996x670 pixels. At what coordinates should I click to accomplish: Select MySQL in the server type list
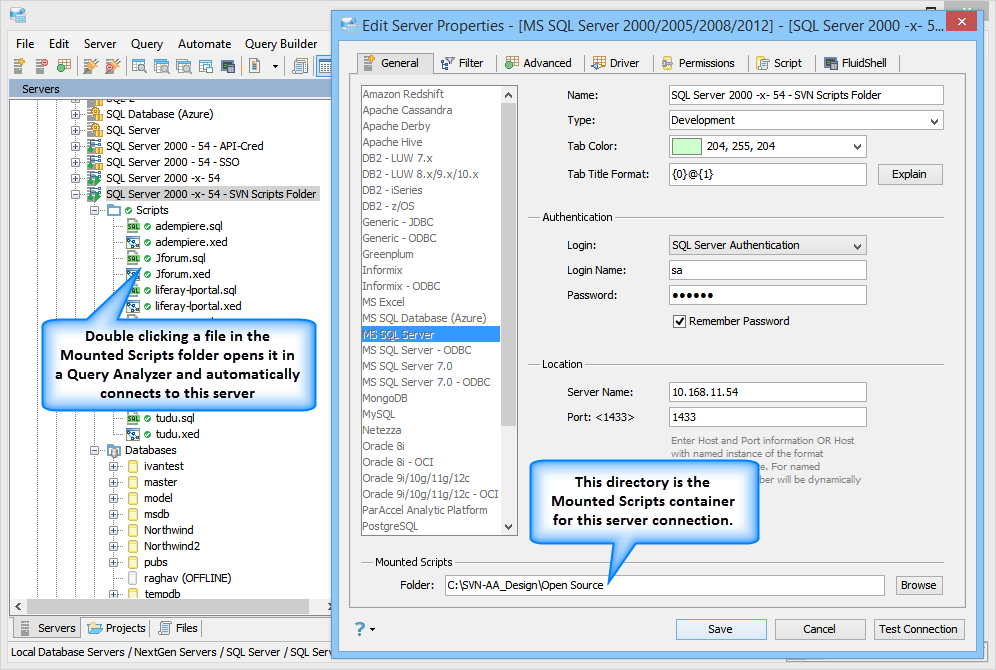click(379, 414)
